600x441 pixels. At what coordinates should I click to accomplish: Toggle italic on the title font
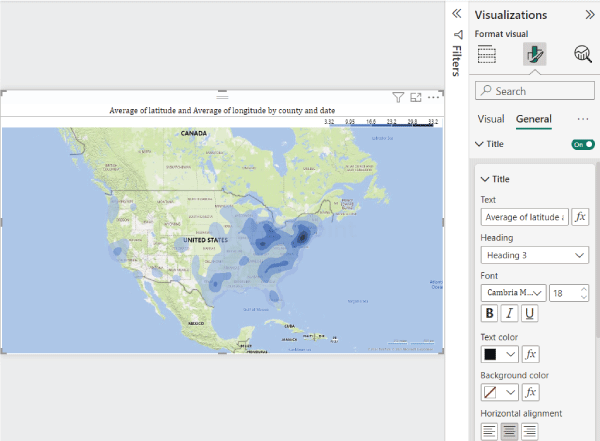coord(509,314)
